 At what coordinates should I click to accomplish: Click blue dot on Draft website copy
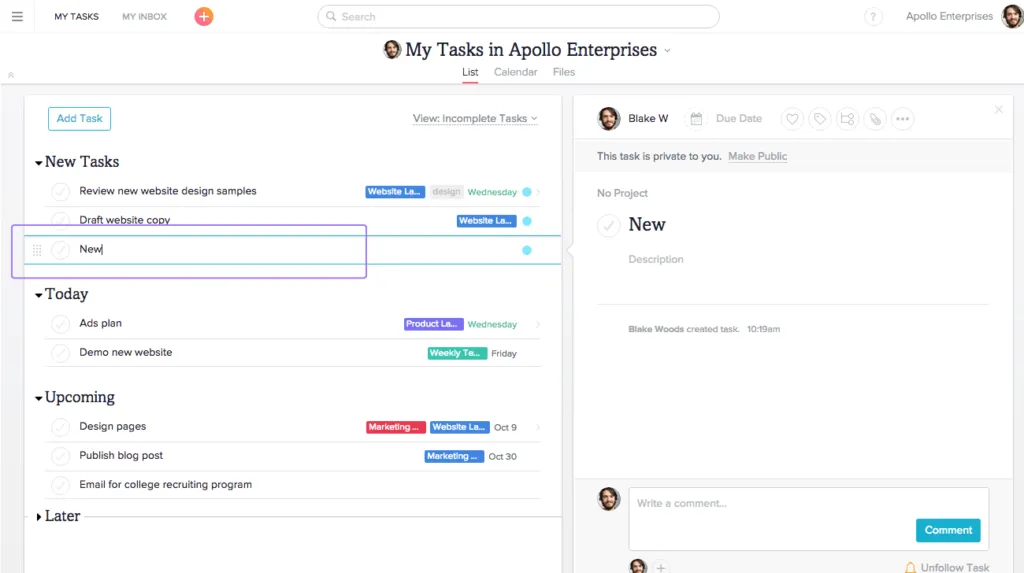click(x=527, y=221)
